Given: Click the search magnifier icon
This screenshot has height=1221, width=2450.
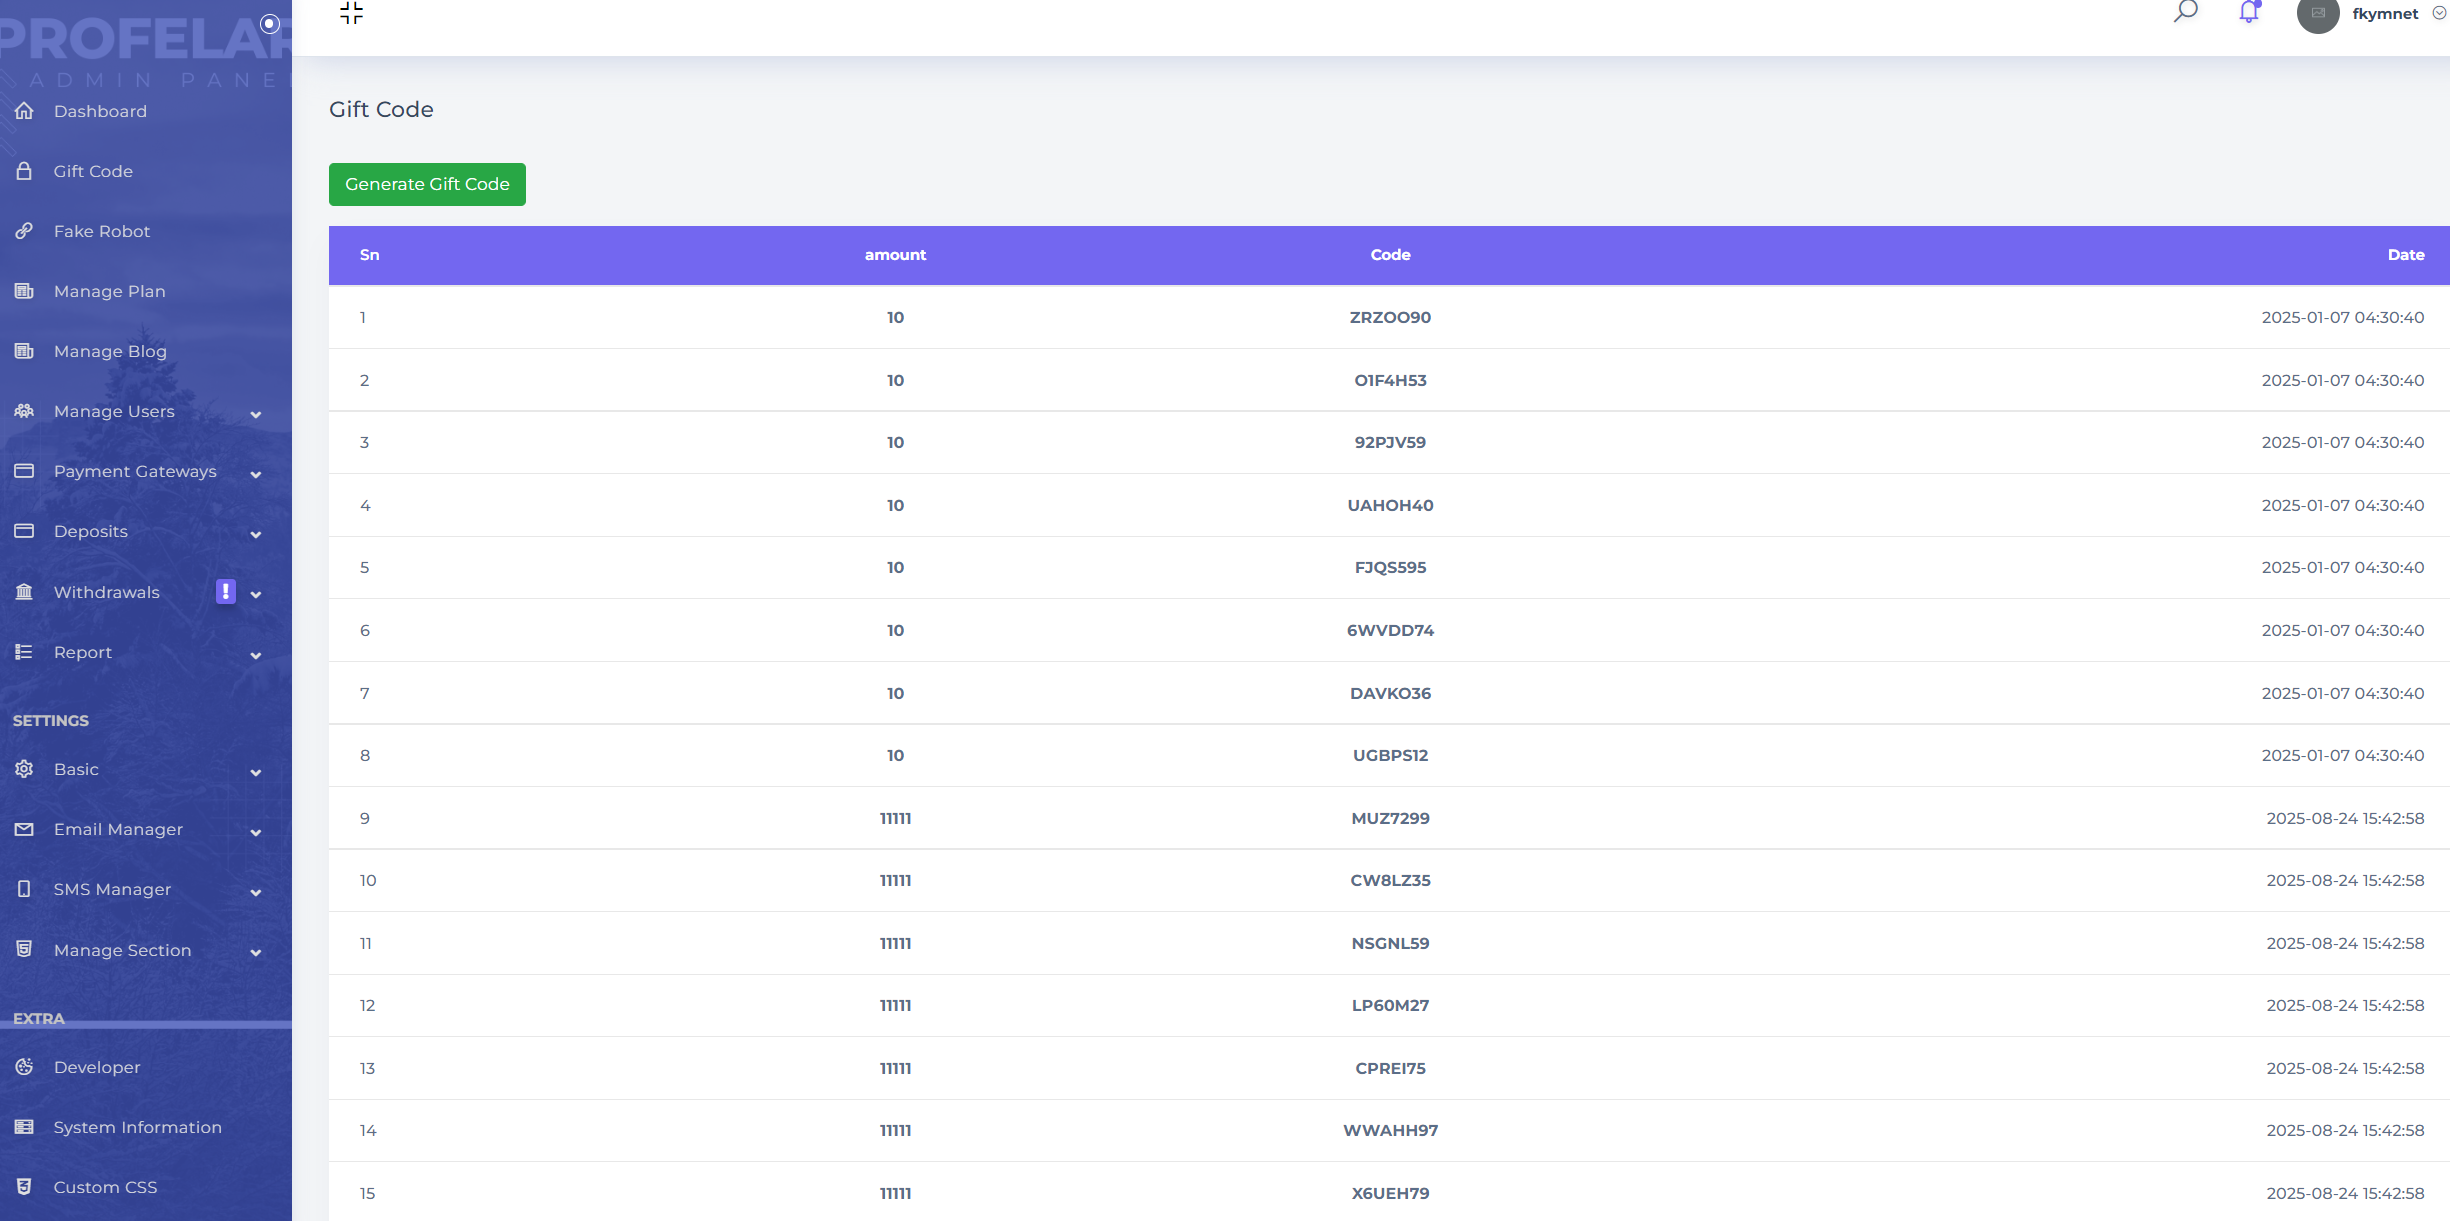Looking at the screenshot, I should pos(2185,12).
